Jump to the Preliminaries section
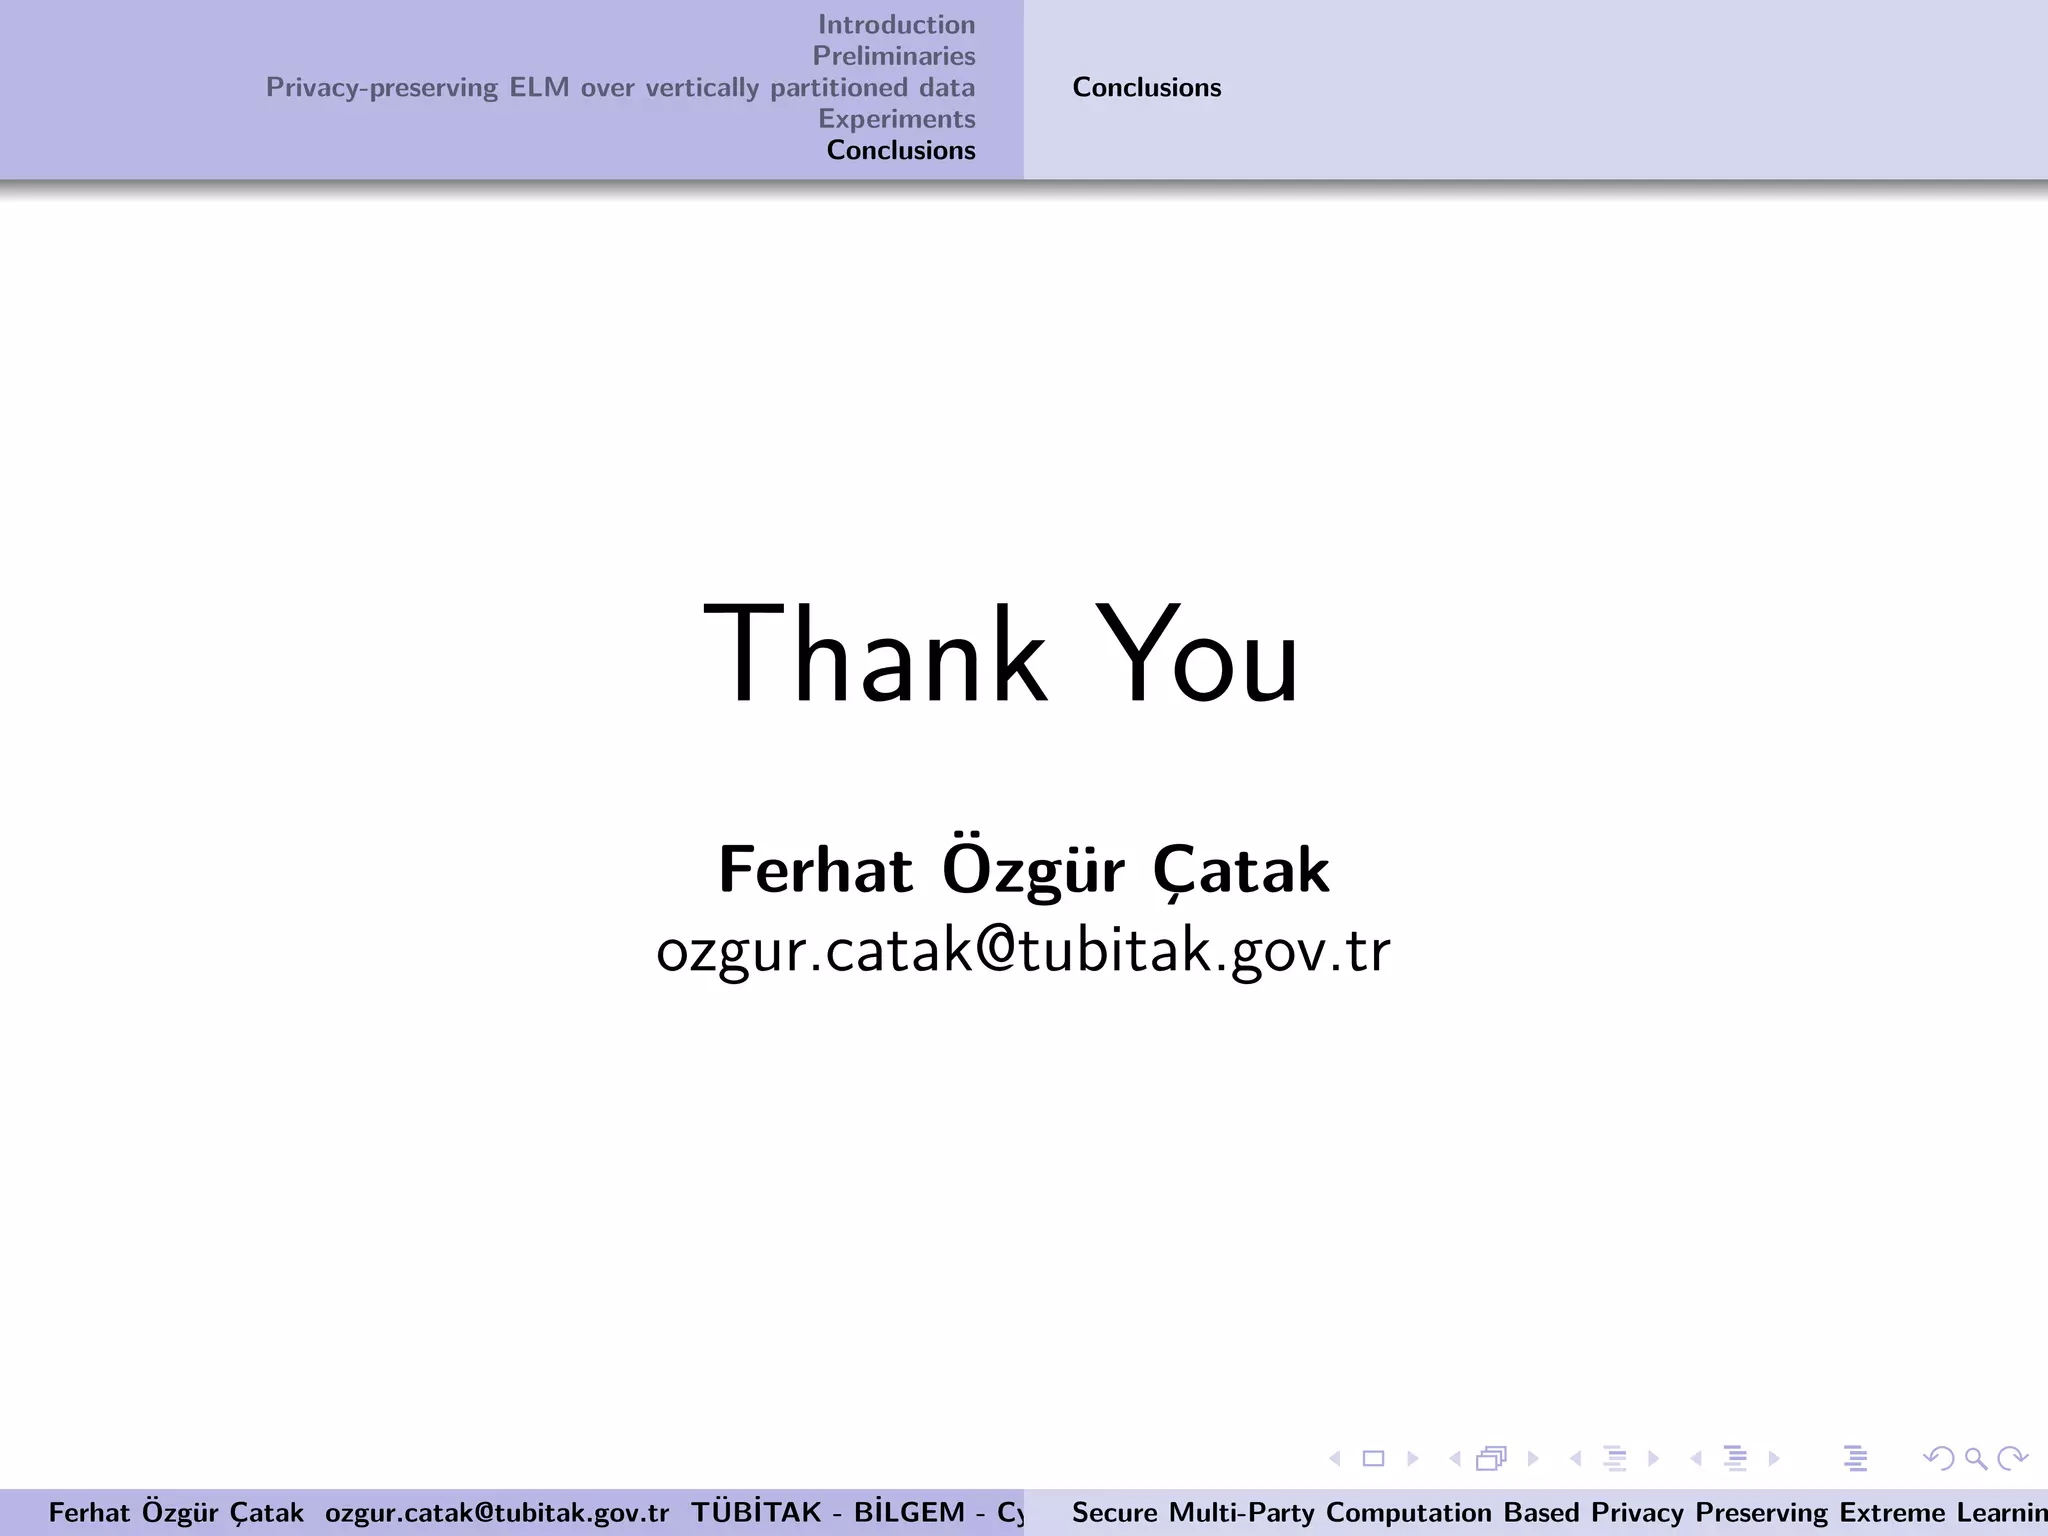2048x1536 pixels. point(894,56)
